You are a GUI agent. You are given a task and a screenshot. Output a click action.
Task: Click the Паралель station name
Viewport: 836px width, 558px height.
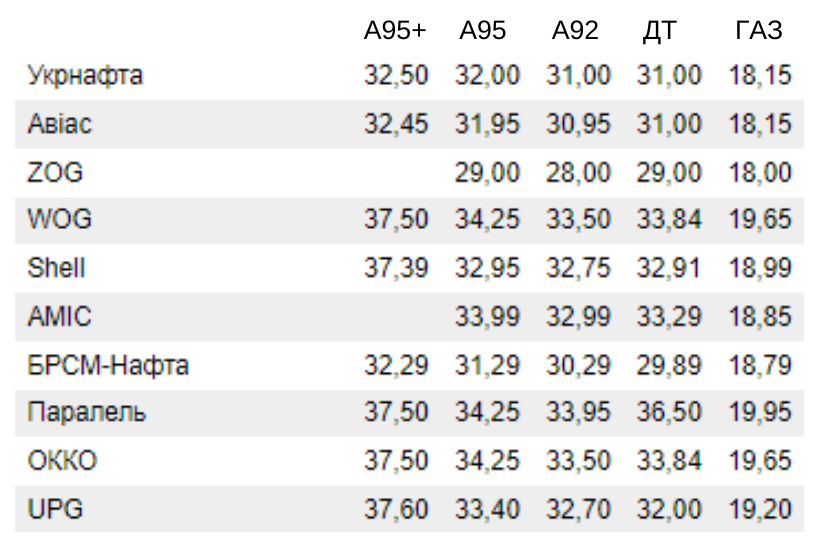[x=86, y=413]
